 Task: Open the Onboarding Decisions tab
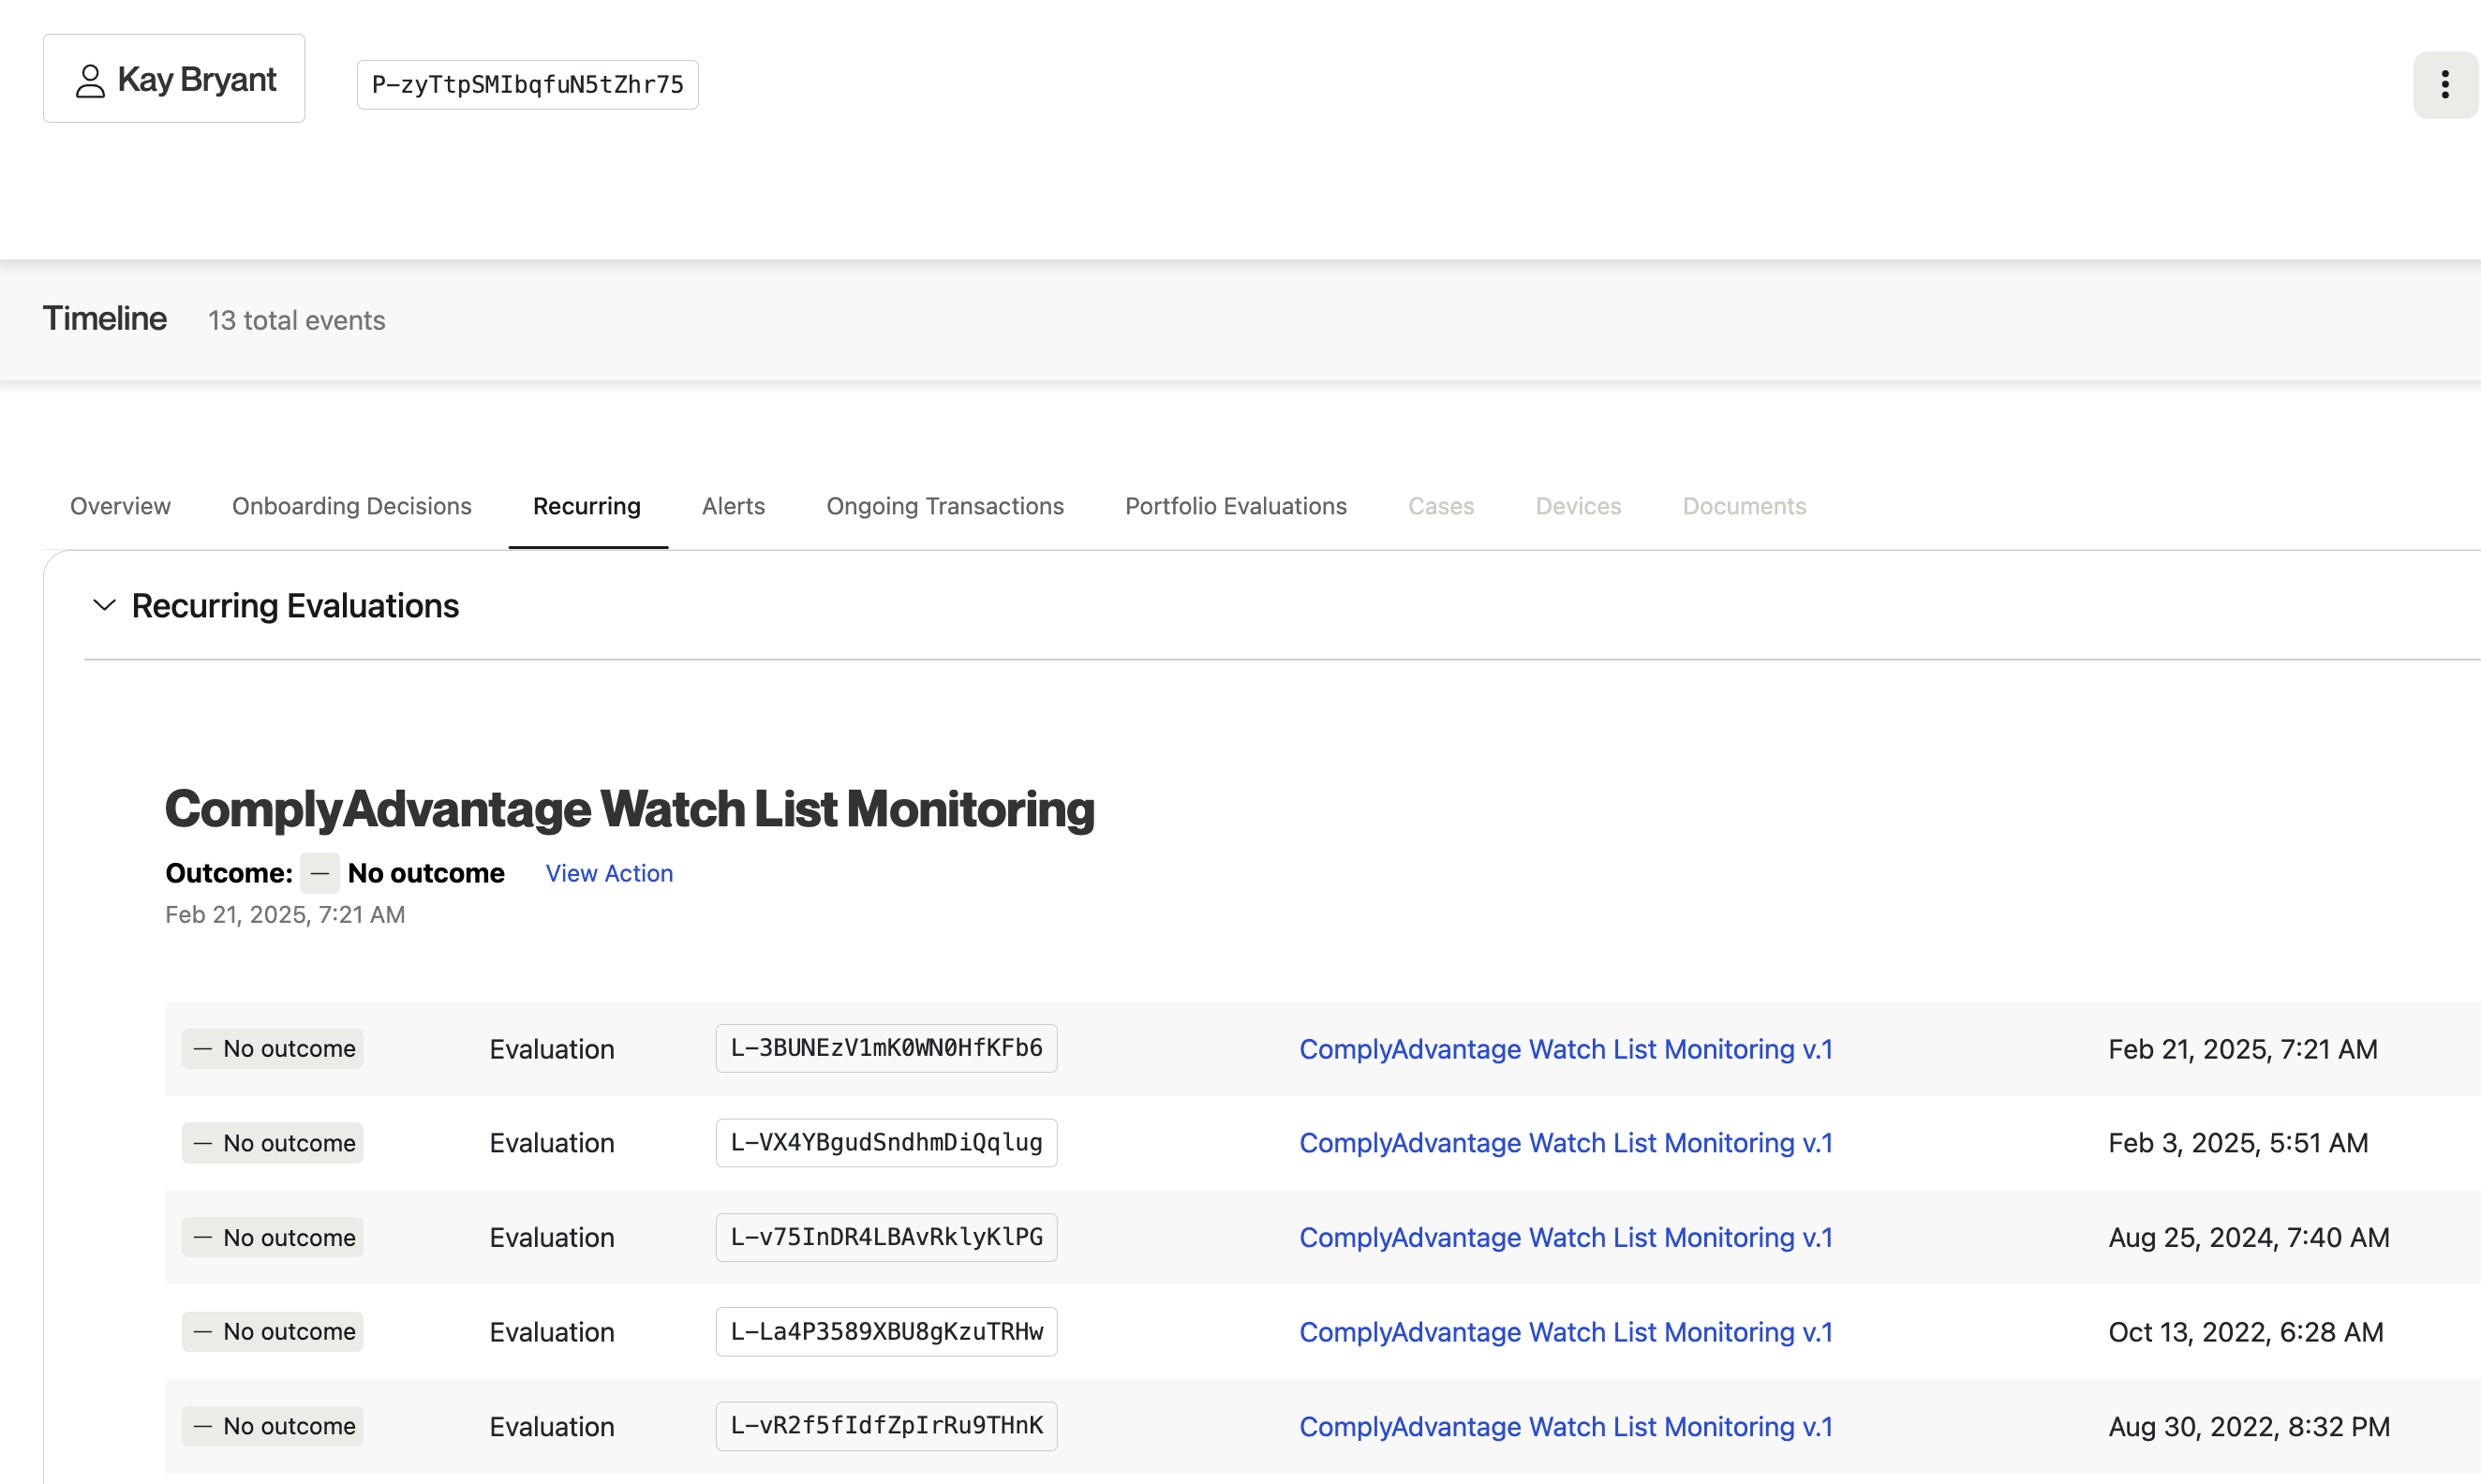pos(351,506)
